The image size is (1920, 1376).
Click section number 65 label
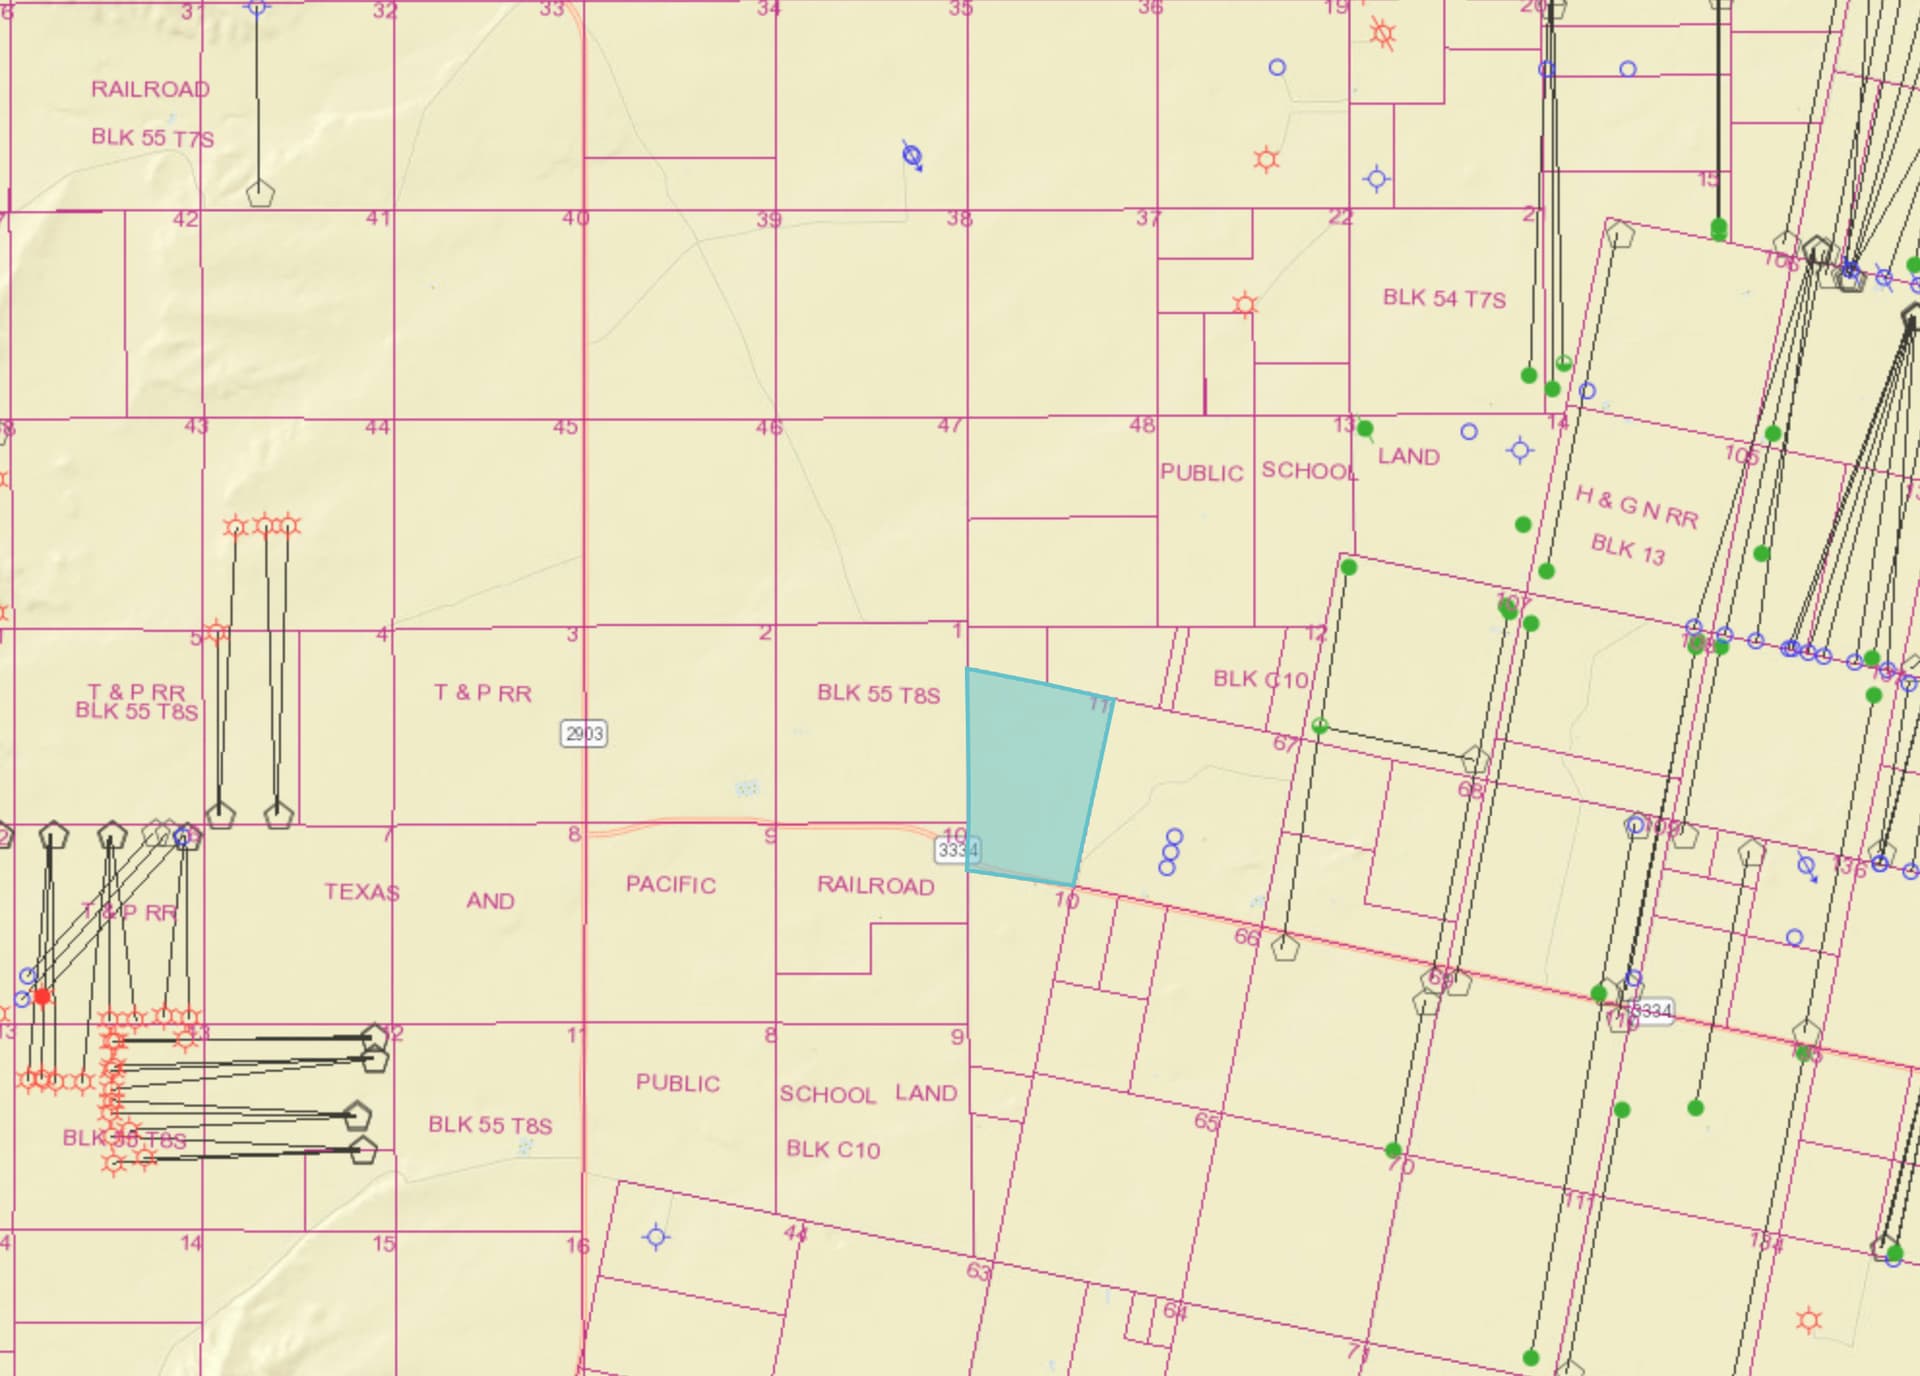click(x=1207, y=1121)
